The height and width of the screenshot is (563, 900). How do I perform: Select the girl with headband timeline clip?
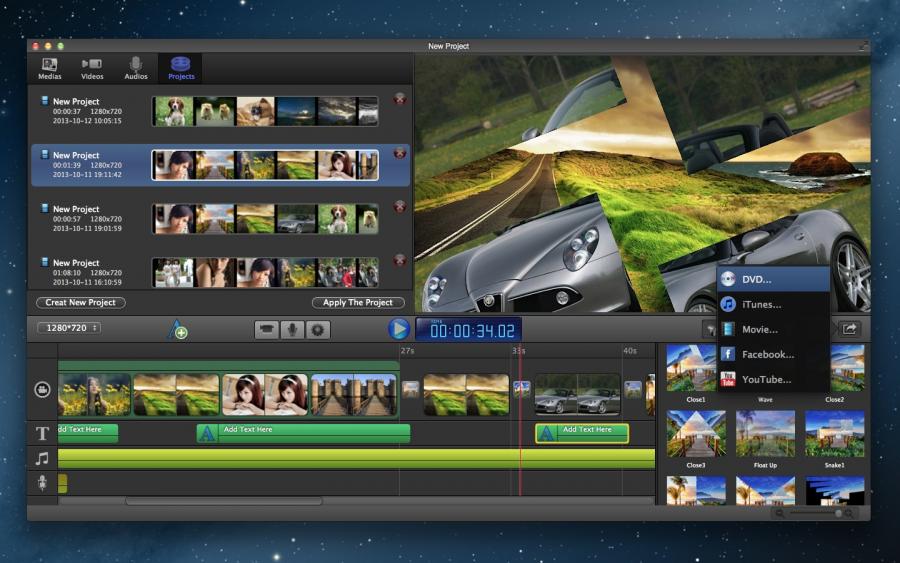[x=265, y=395]
